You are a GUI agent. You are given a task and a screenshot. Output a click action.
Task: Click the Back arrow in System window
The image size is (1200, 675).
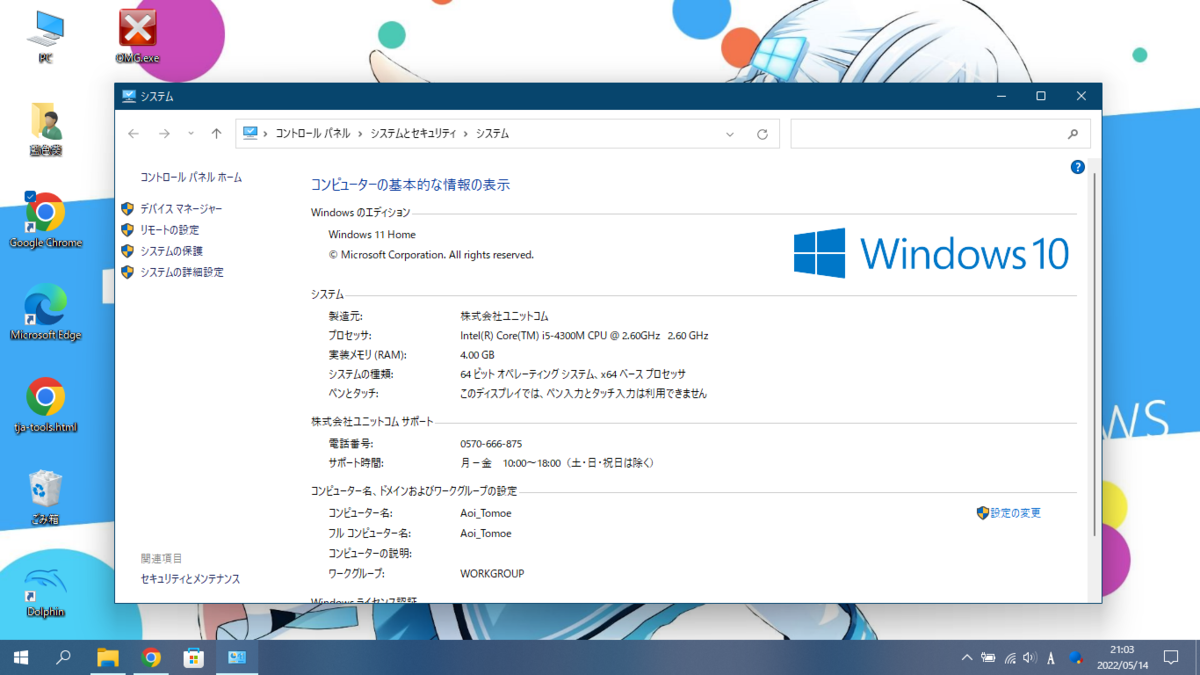point(134,134)
